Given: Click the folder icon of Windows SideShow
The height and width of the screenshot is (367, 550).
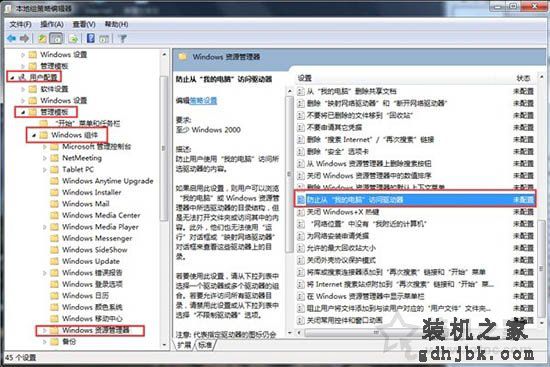Looking at the screenshot, I should (x=54, y=250).
